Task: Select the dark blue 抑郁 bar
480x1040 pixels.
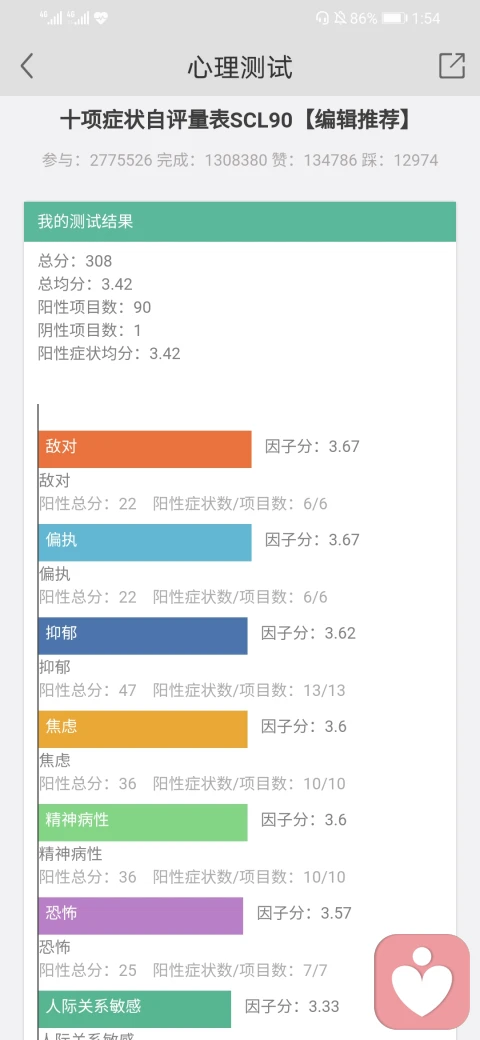Action: [143, 636]
